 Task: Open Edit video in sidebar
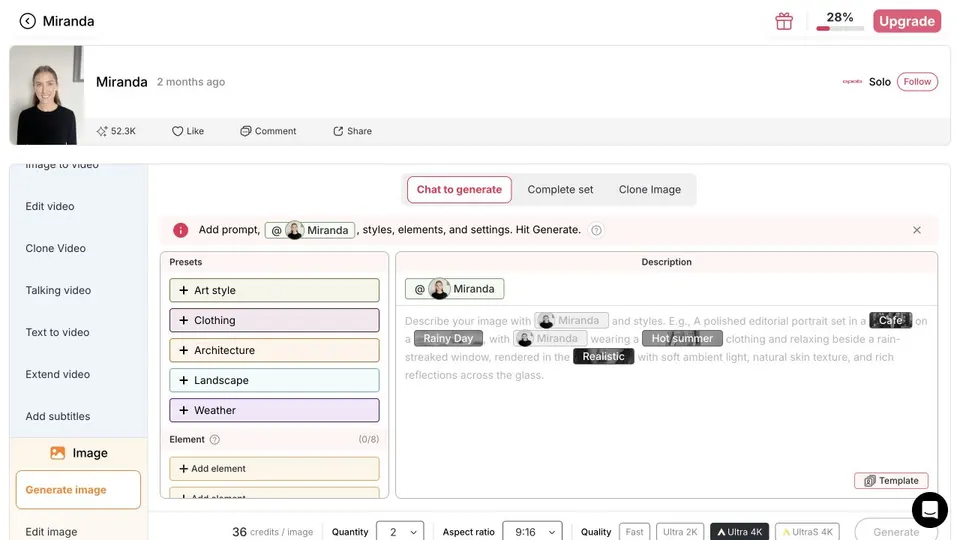coord(50,206)
